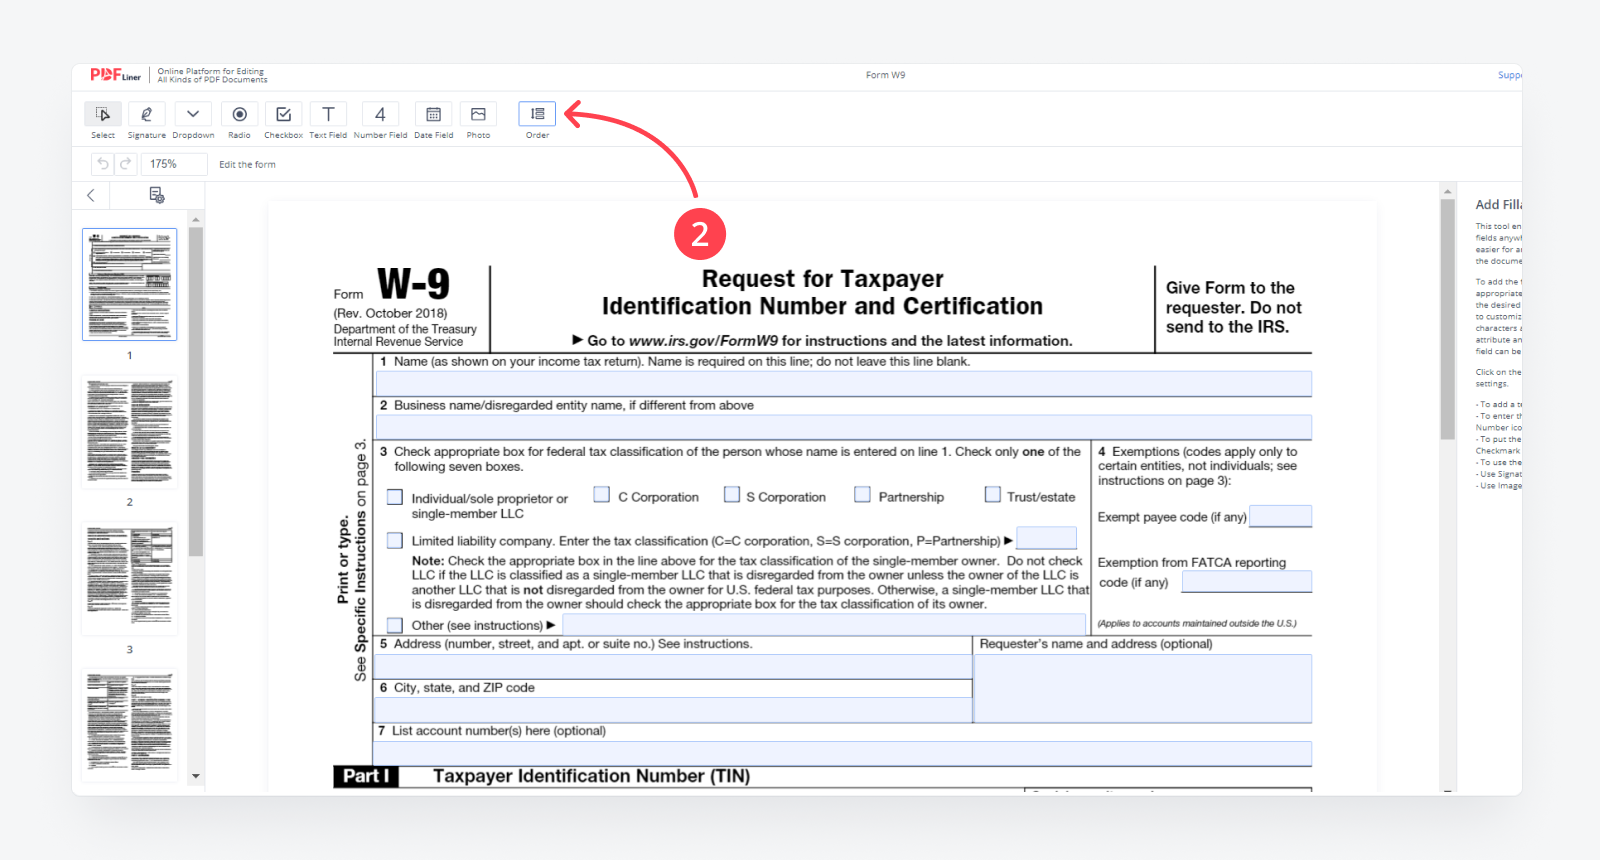Check the Other (see instructions) checkbox

[x=395, y=625]
